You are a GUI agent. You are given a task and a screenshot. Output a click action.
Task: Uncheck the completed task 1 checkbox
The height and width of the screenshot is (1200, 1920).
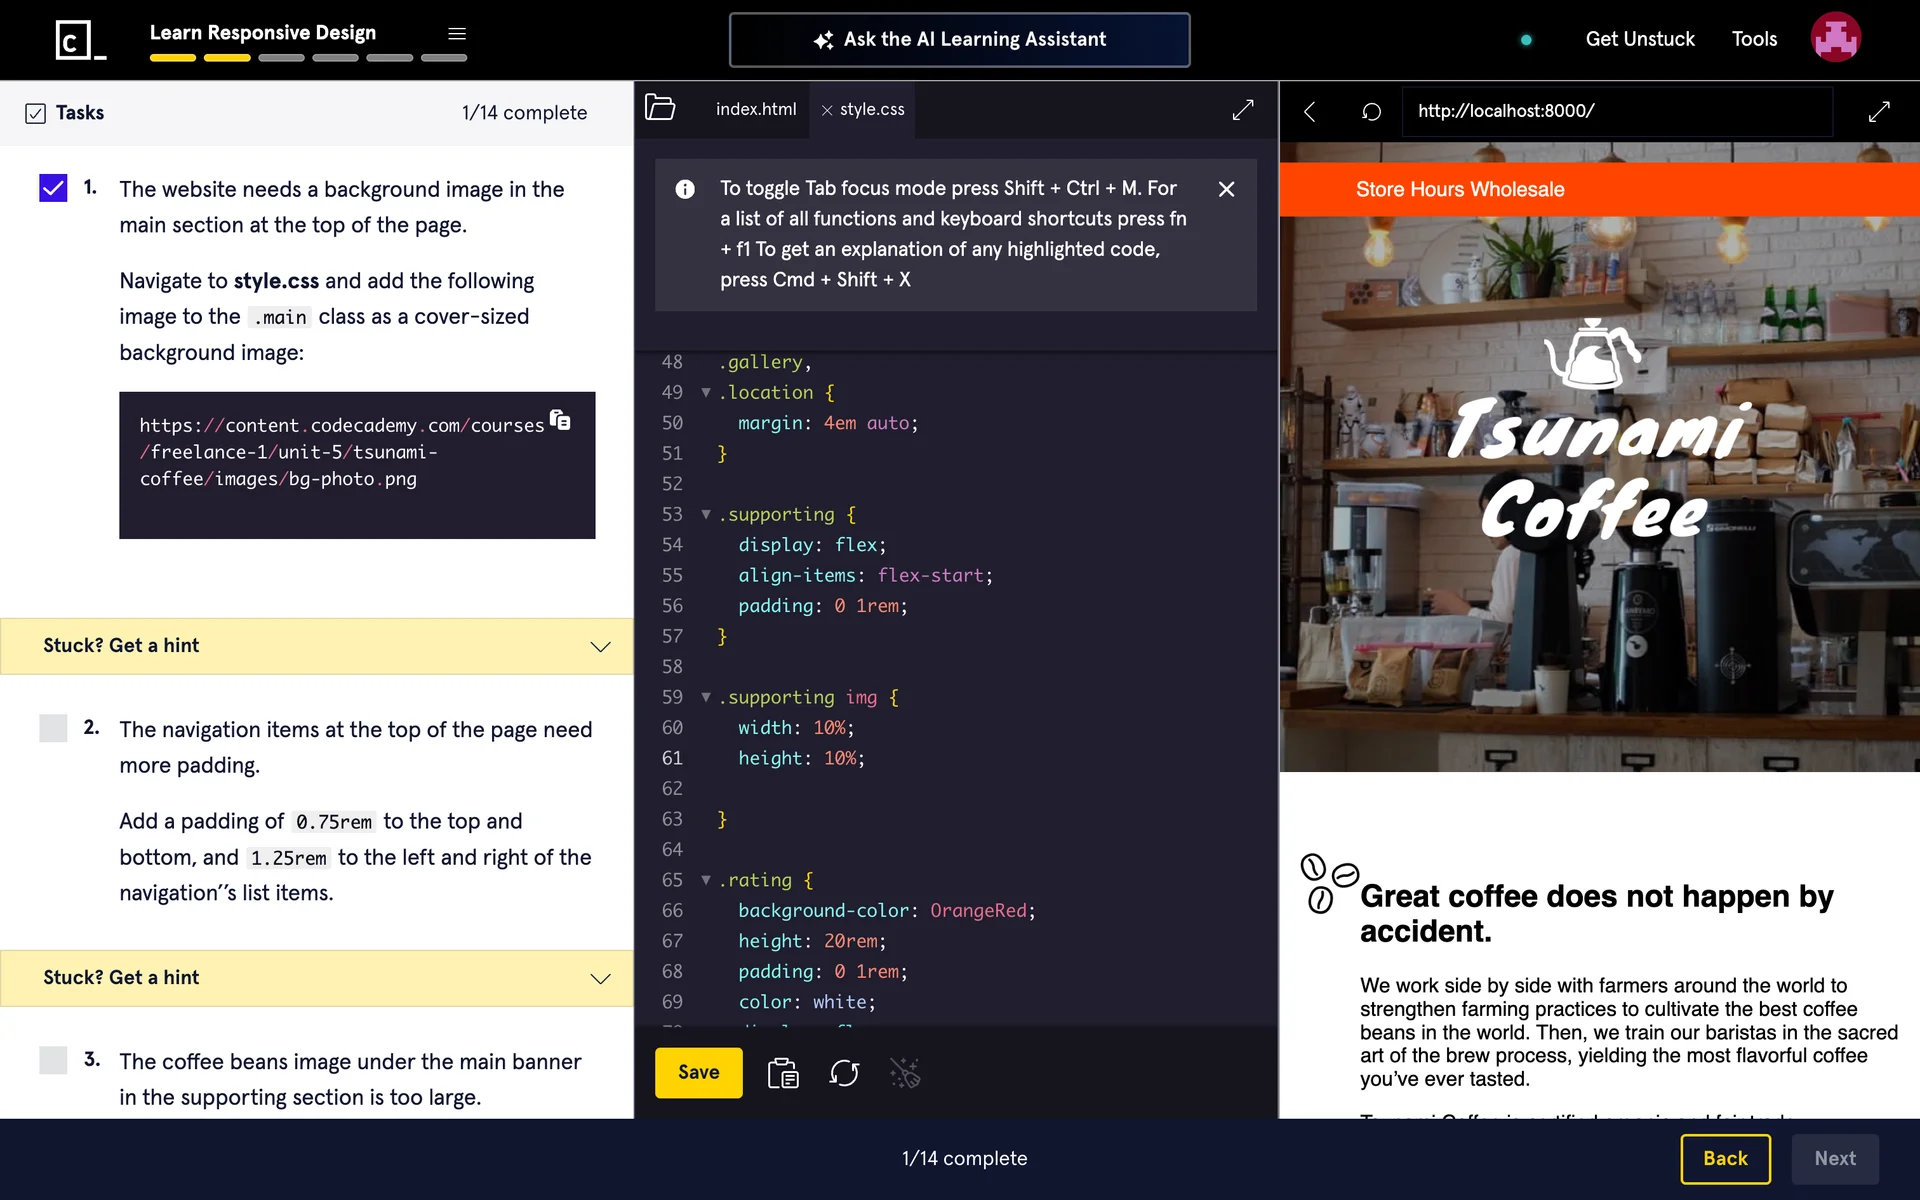pyautogui.click(x=53, y=188)
